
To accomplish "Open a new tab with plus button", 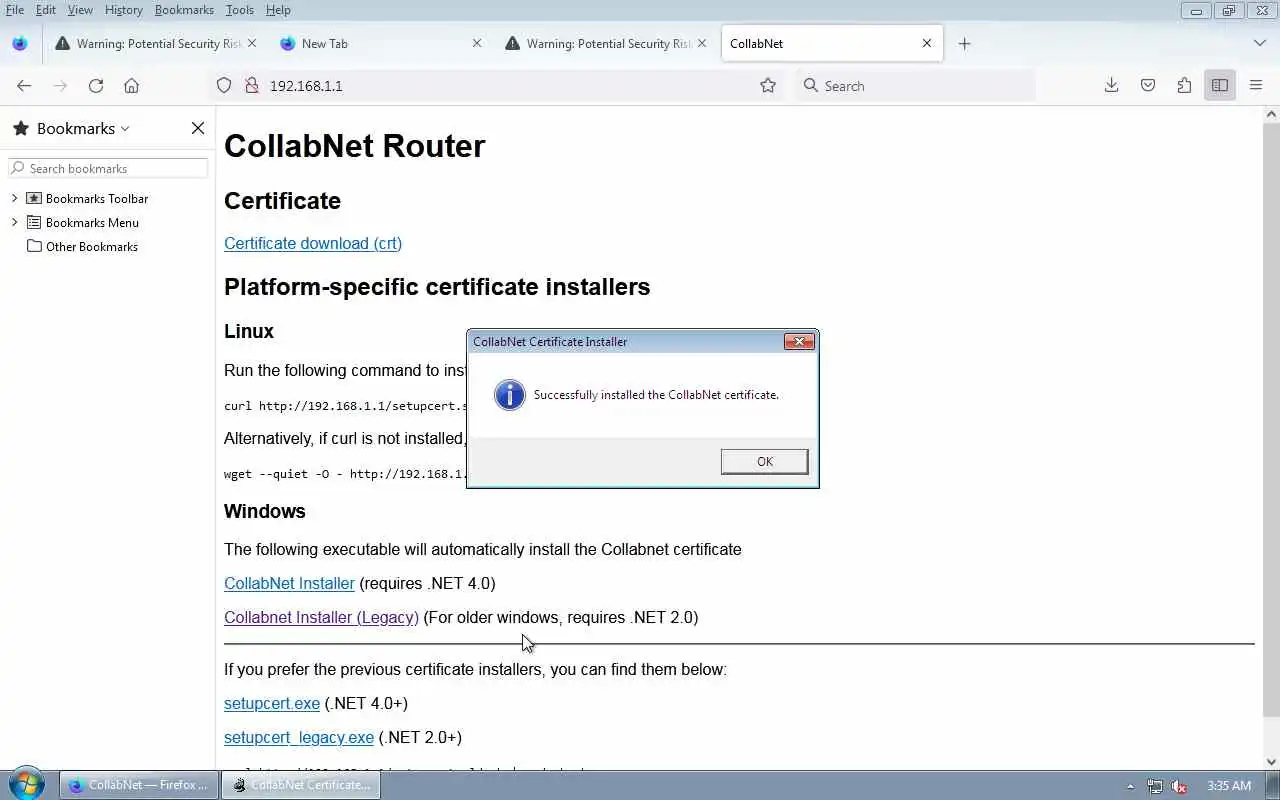I will [x=964, y=43].
